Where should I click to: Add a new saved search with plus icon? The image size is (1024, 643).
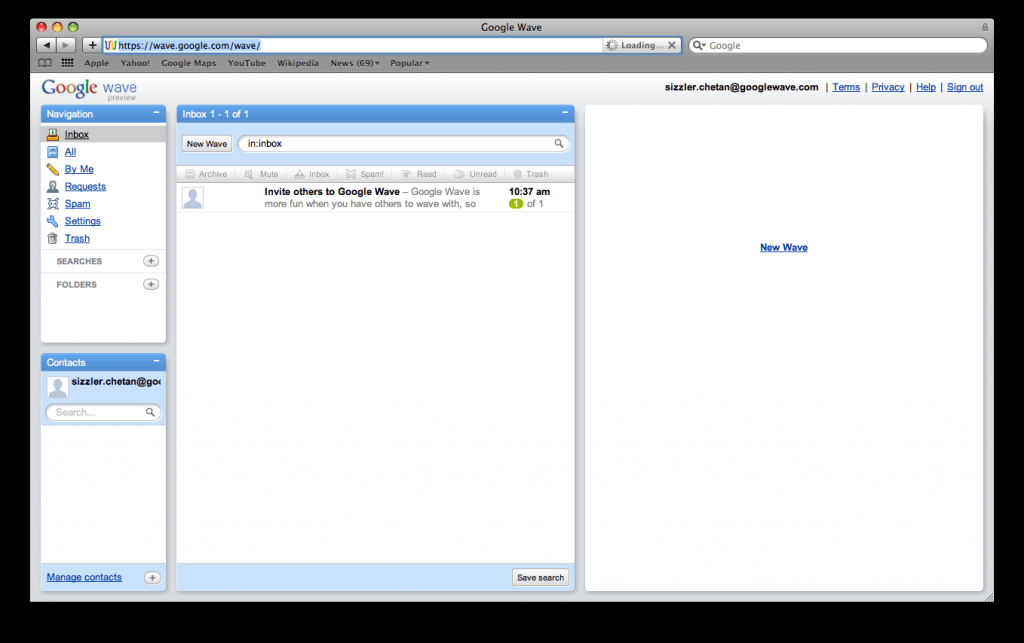point(151,261)
